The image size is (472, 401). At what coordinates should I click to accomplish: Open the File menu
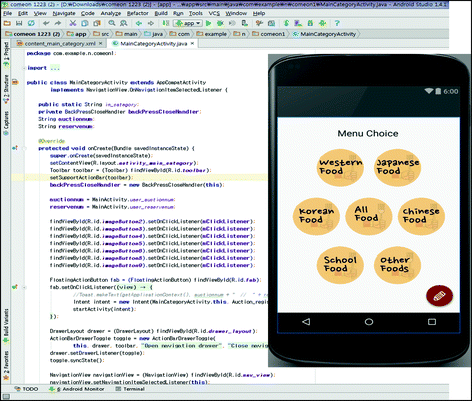pyautogui.click(x=7, y=13)
